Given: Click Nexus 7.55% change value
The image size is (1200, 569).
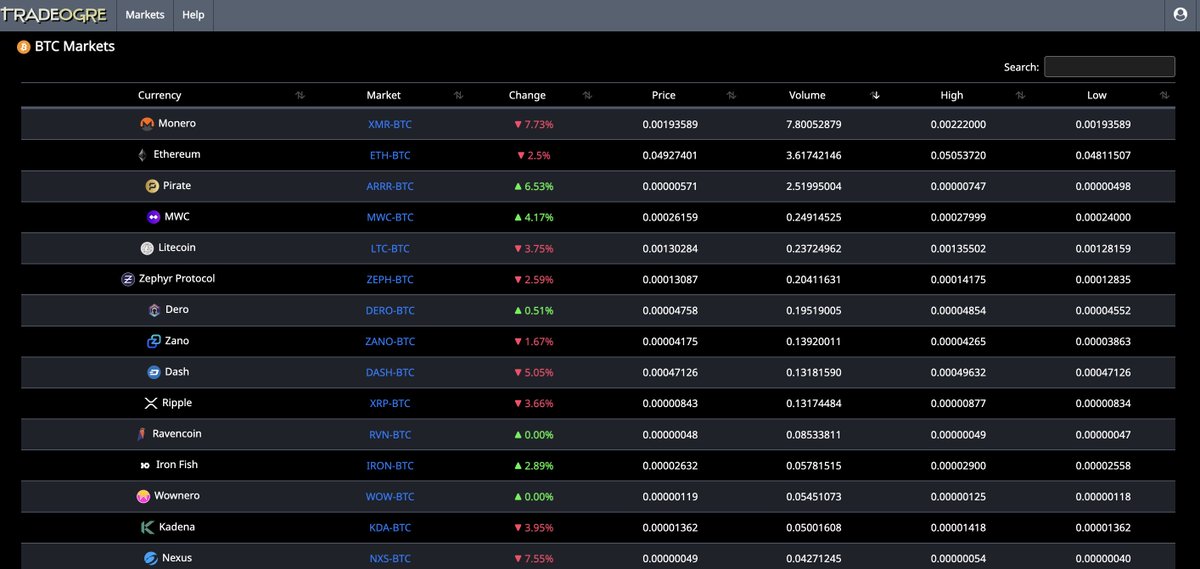Looking at the screenshot, I should 533,559.
